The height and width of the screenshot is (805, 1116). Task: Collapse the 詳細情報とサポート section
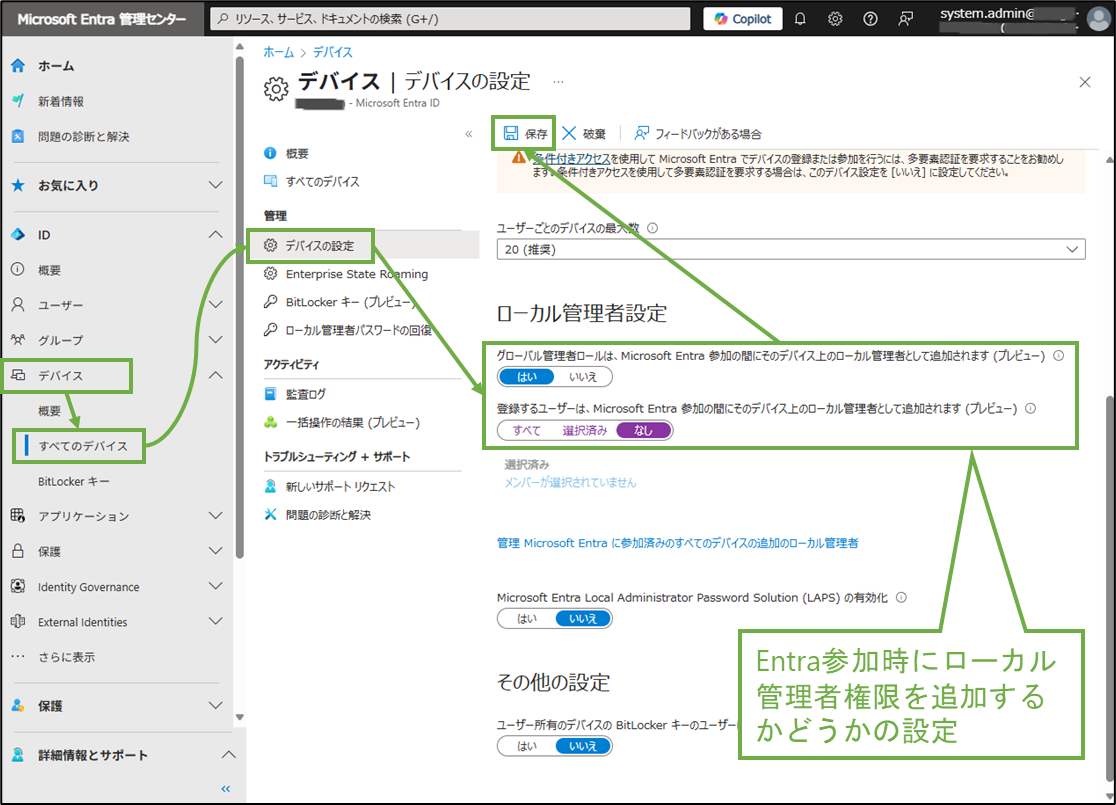[228, 754]
